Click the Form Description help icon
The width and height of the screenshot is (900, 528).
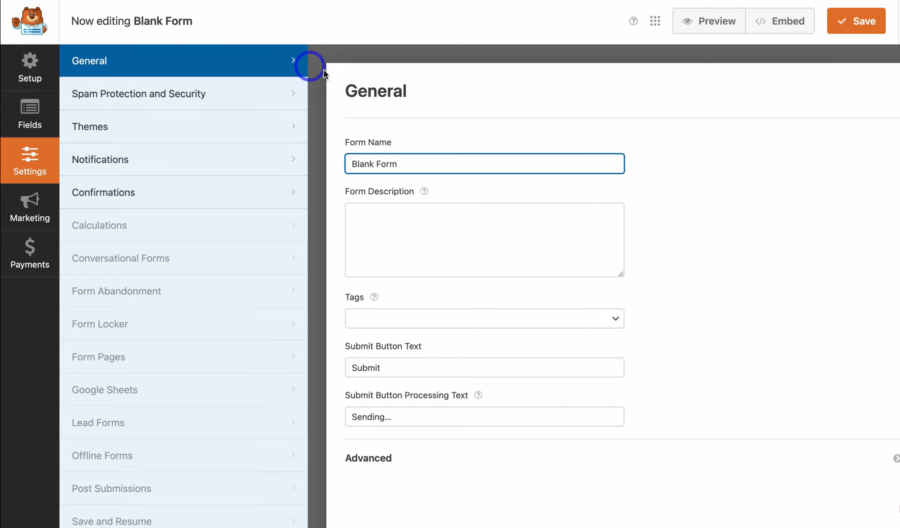click(424, 191)
